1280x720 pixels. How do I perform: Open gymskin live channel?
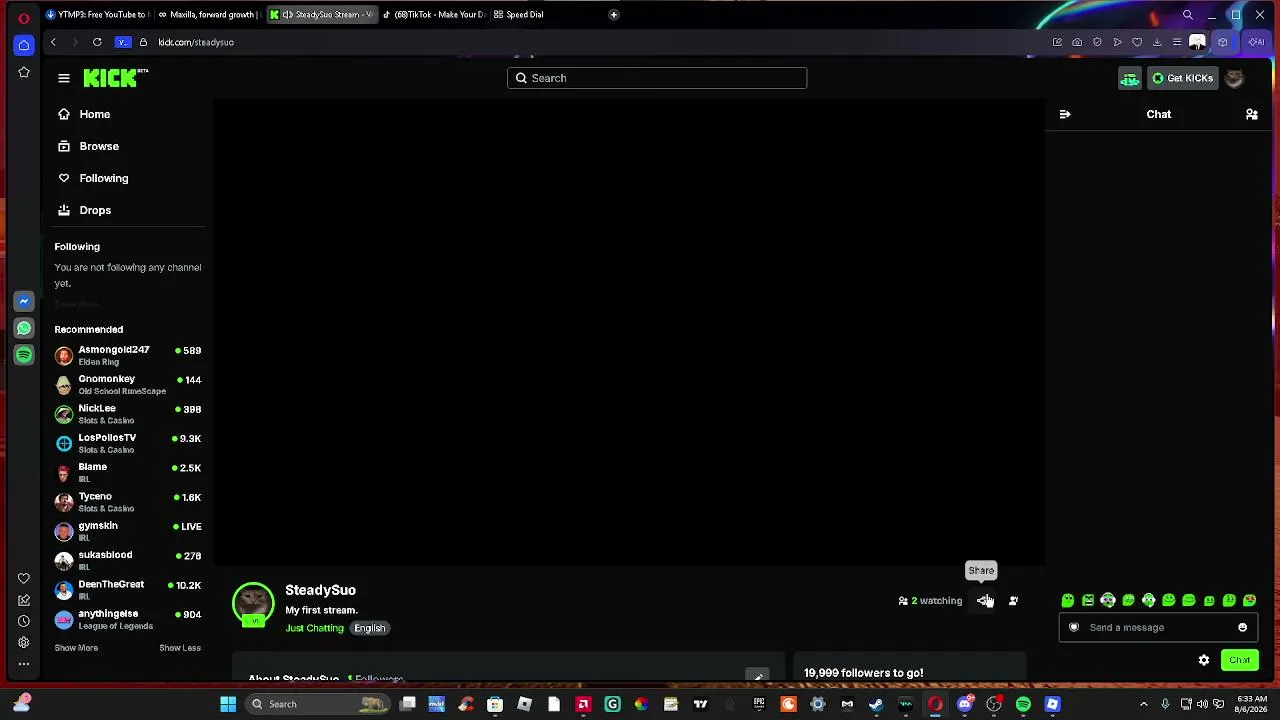coord(129,532)
